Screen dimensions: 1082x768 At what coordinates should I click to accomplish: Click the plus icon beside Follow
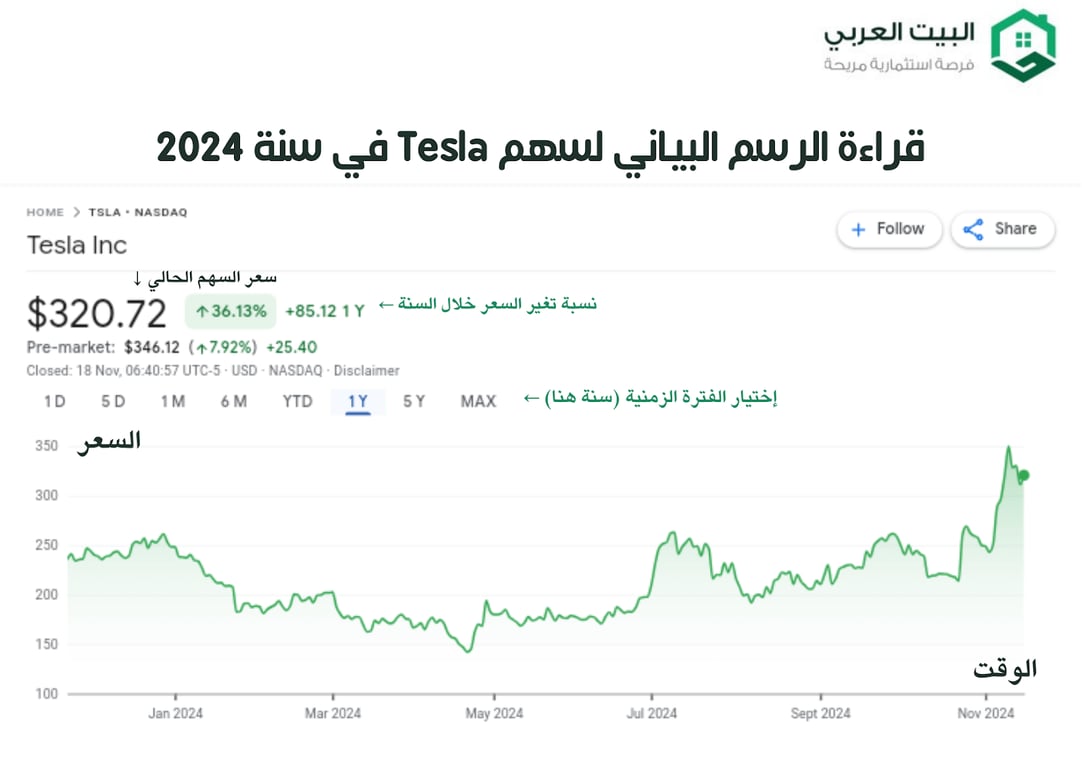pyautogui.click(x=858, y=229)
